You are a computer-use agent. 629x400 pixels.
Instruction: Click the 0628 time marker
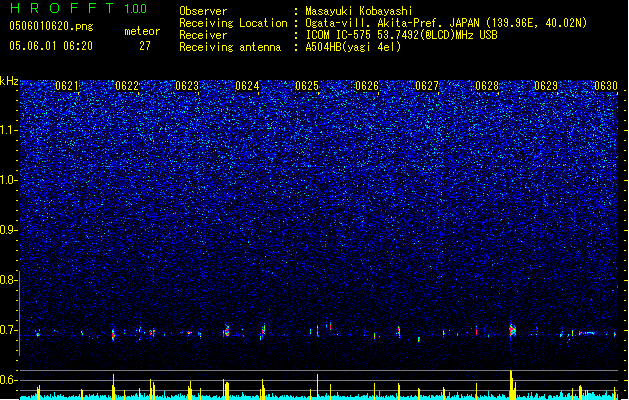487,86
